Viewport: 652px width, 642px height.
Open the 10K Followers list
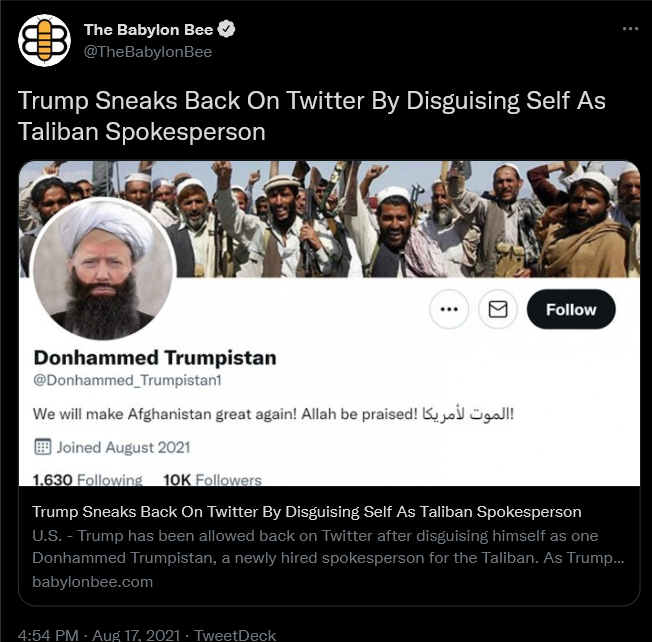[212, 479]
